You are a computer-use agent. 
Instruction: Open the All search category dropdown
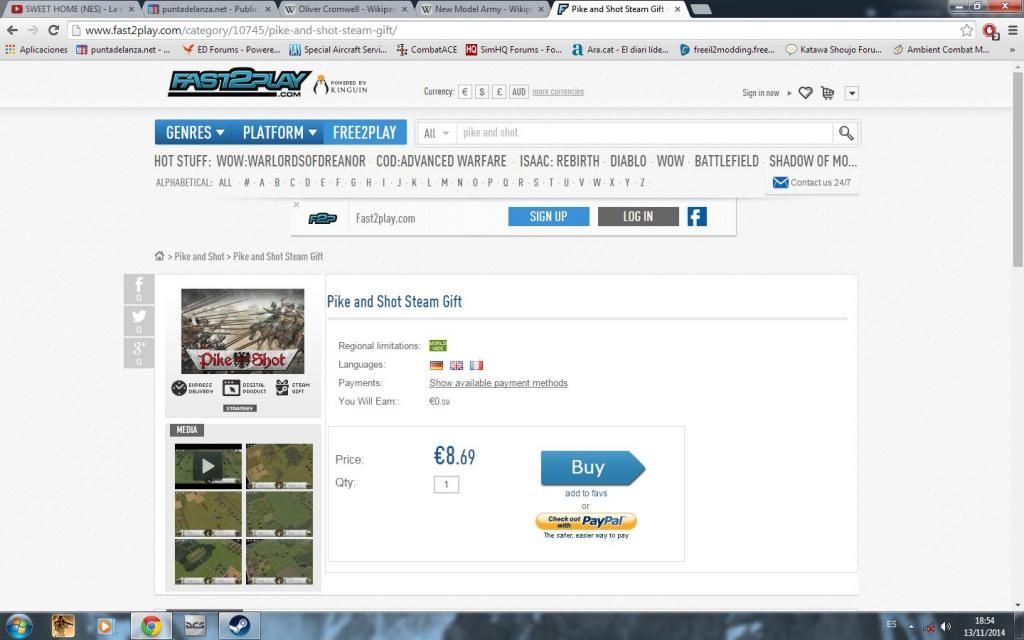[x=436, y=133]
